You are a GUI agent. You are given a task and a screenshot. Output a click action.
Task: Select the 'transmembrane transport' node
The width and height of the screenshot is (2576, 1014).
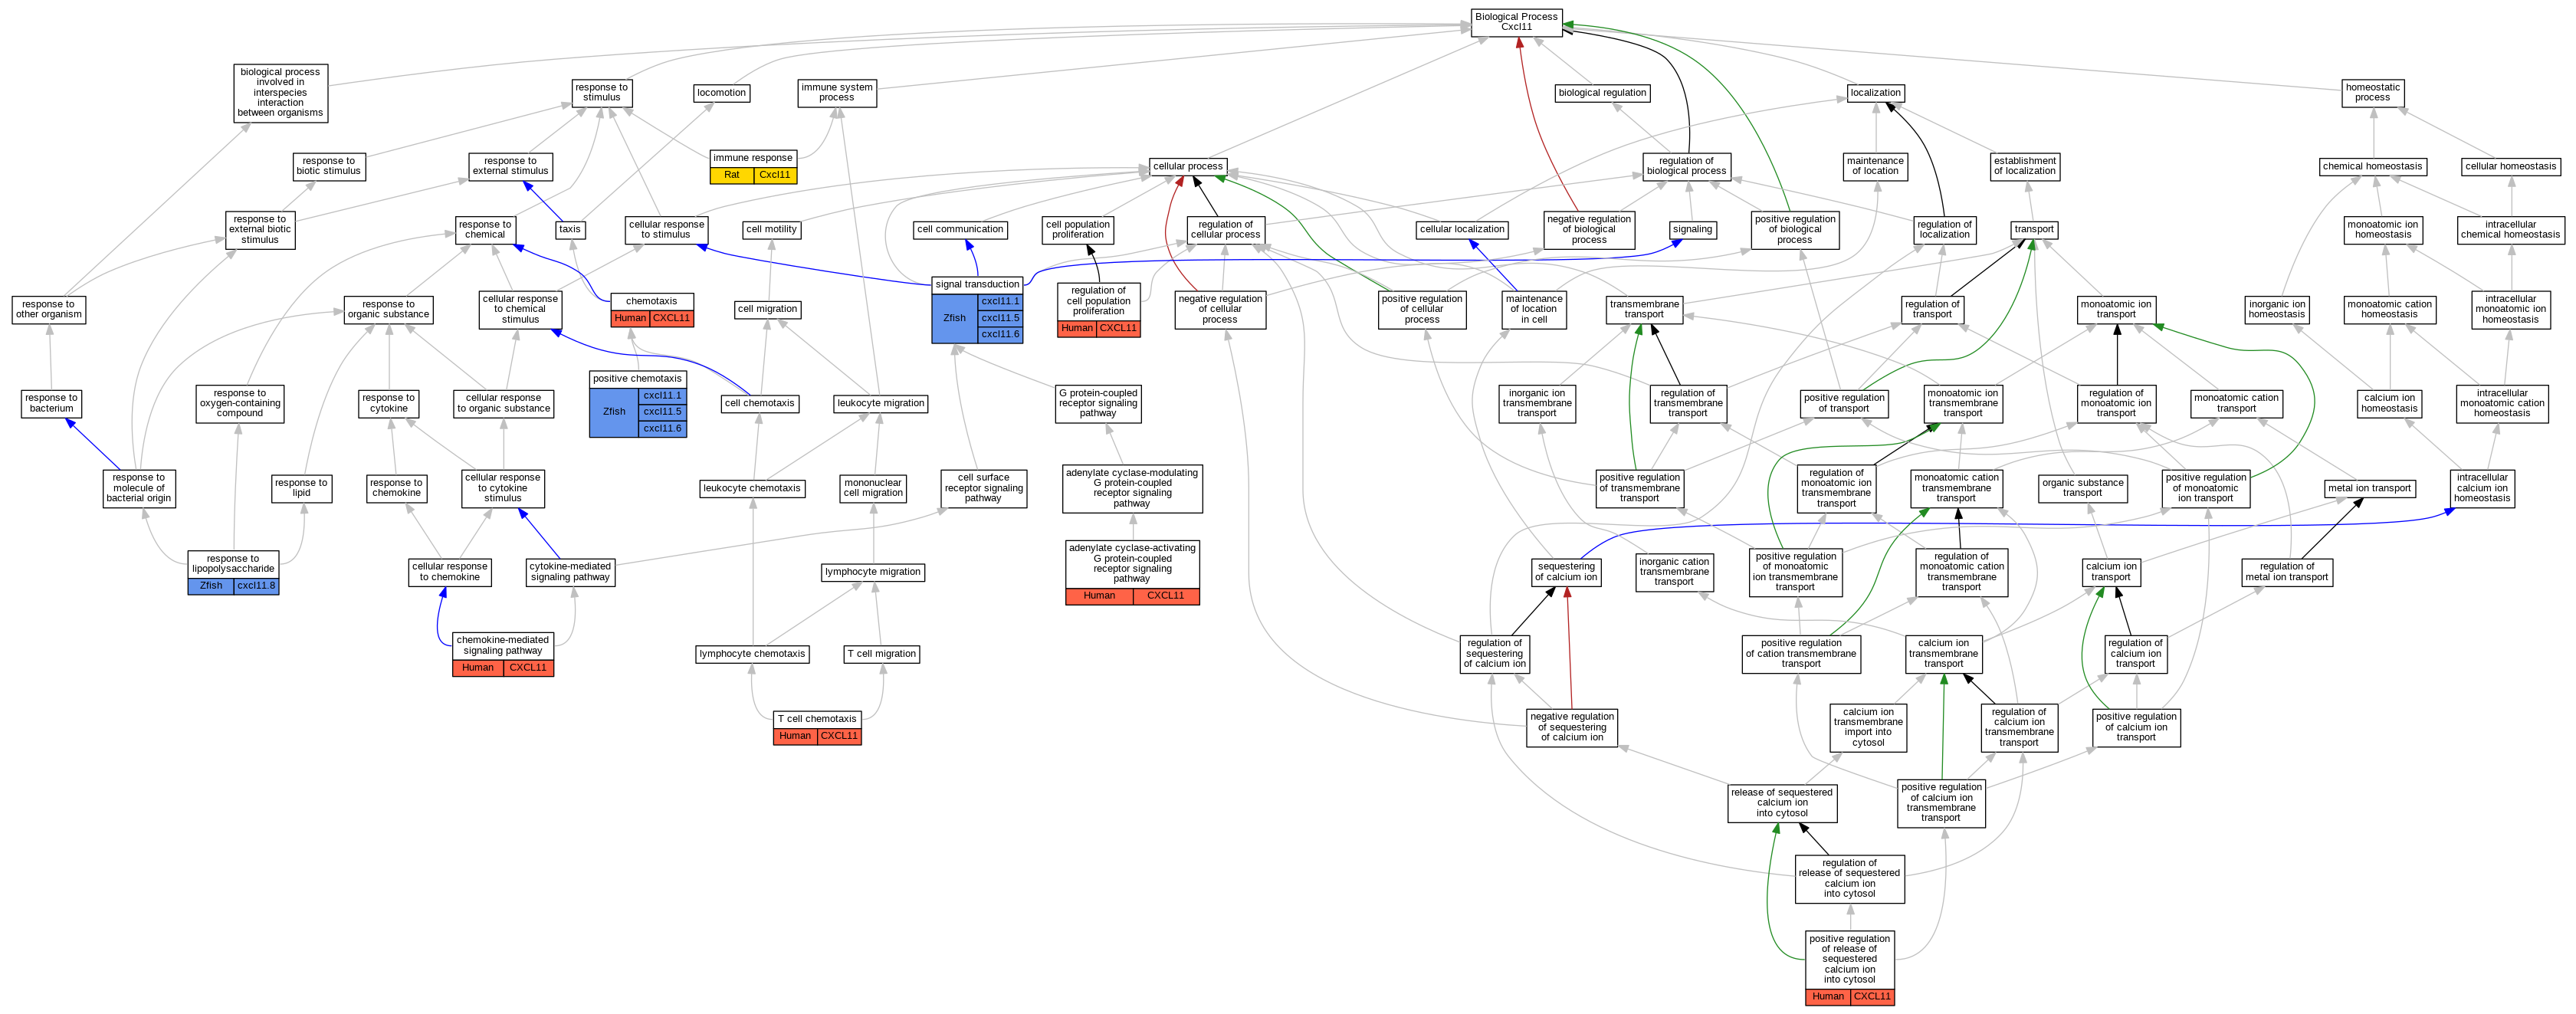[x=1644, y=310]
